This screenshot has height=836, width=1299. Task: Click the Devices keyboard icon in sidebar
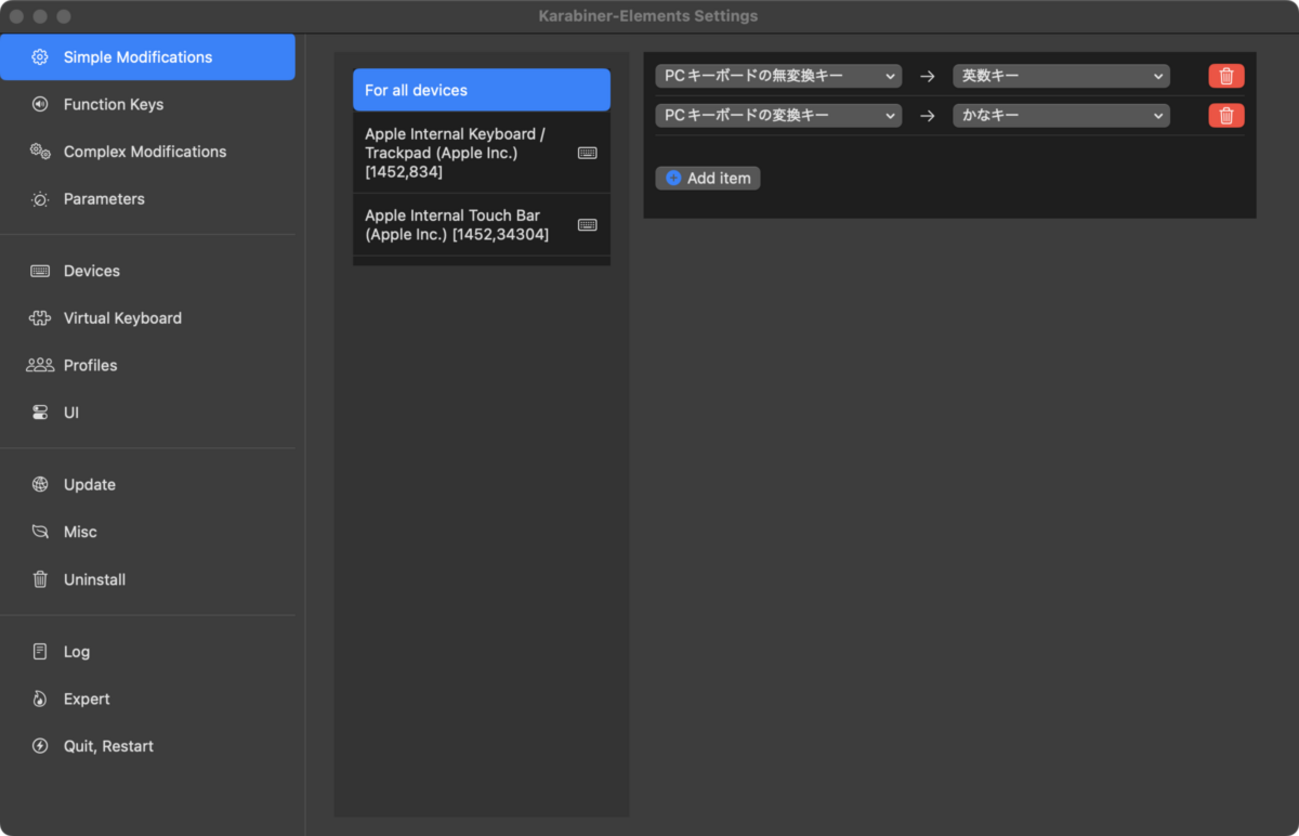40,271
